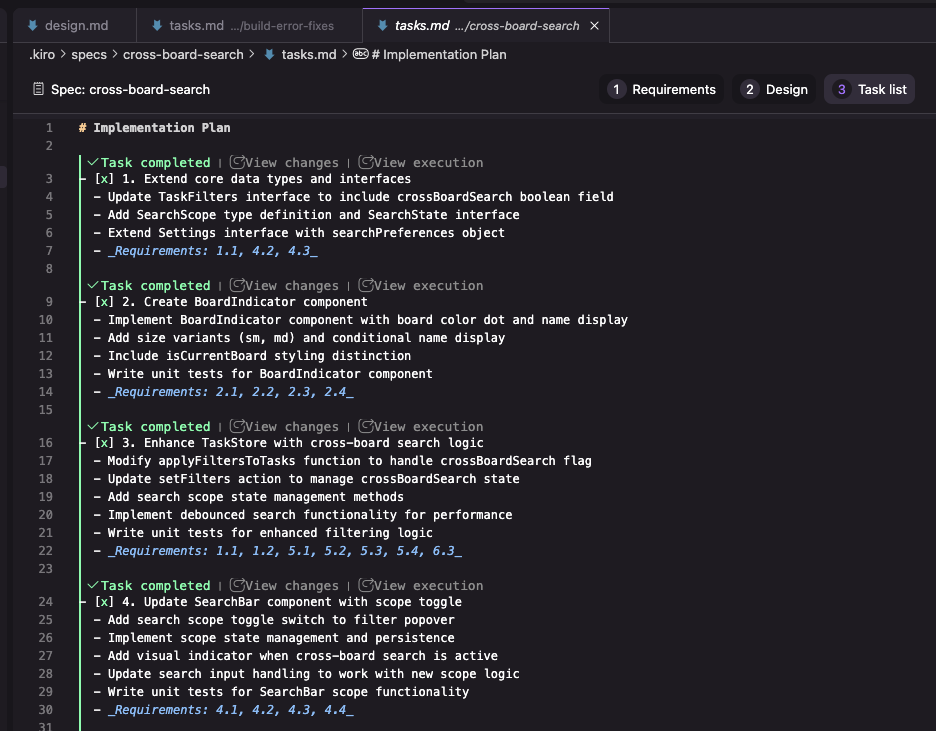
Task: Click the file icon on the design.md tab
Action: tap(34, 25)
